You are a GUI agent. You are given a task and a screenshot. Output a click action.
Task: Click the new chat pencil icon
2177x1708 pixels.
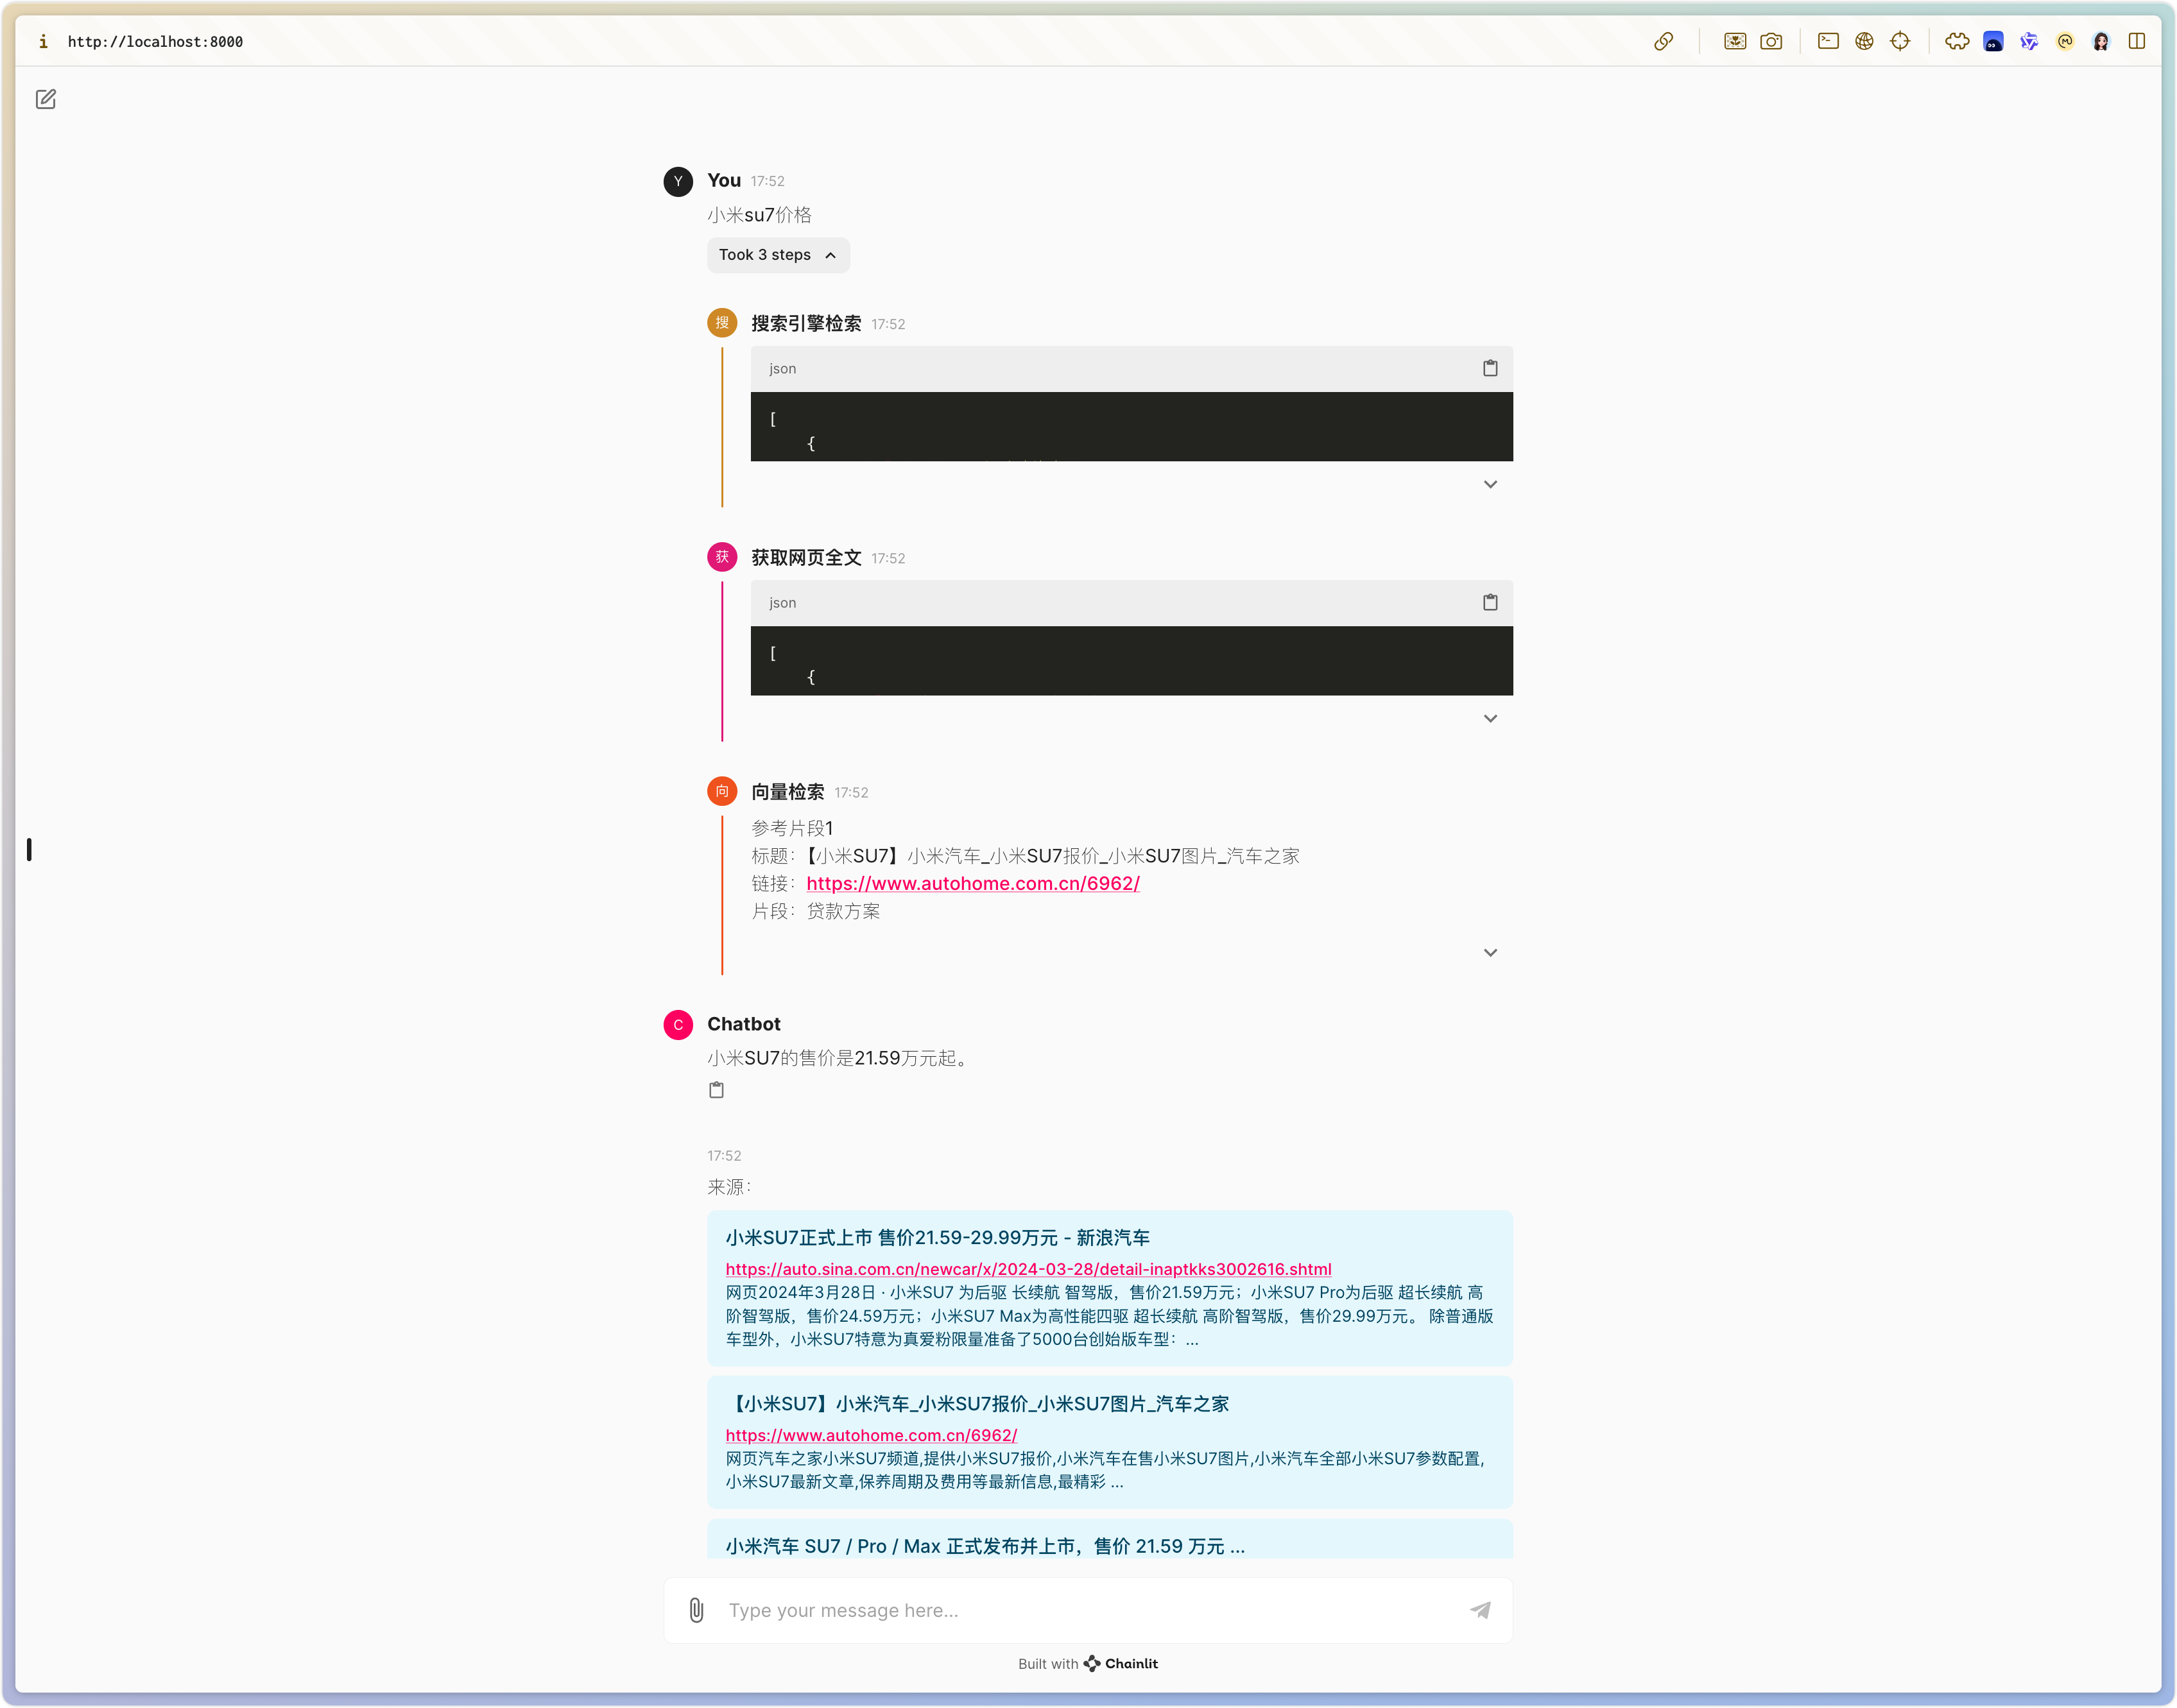point(46,99)
